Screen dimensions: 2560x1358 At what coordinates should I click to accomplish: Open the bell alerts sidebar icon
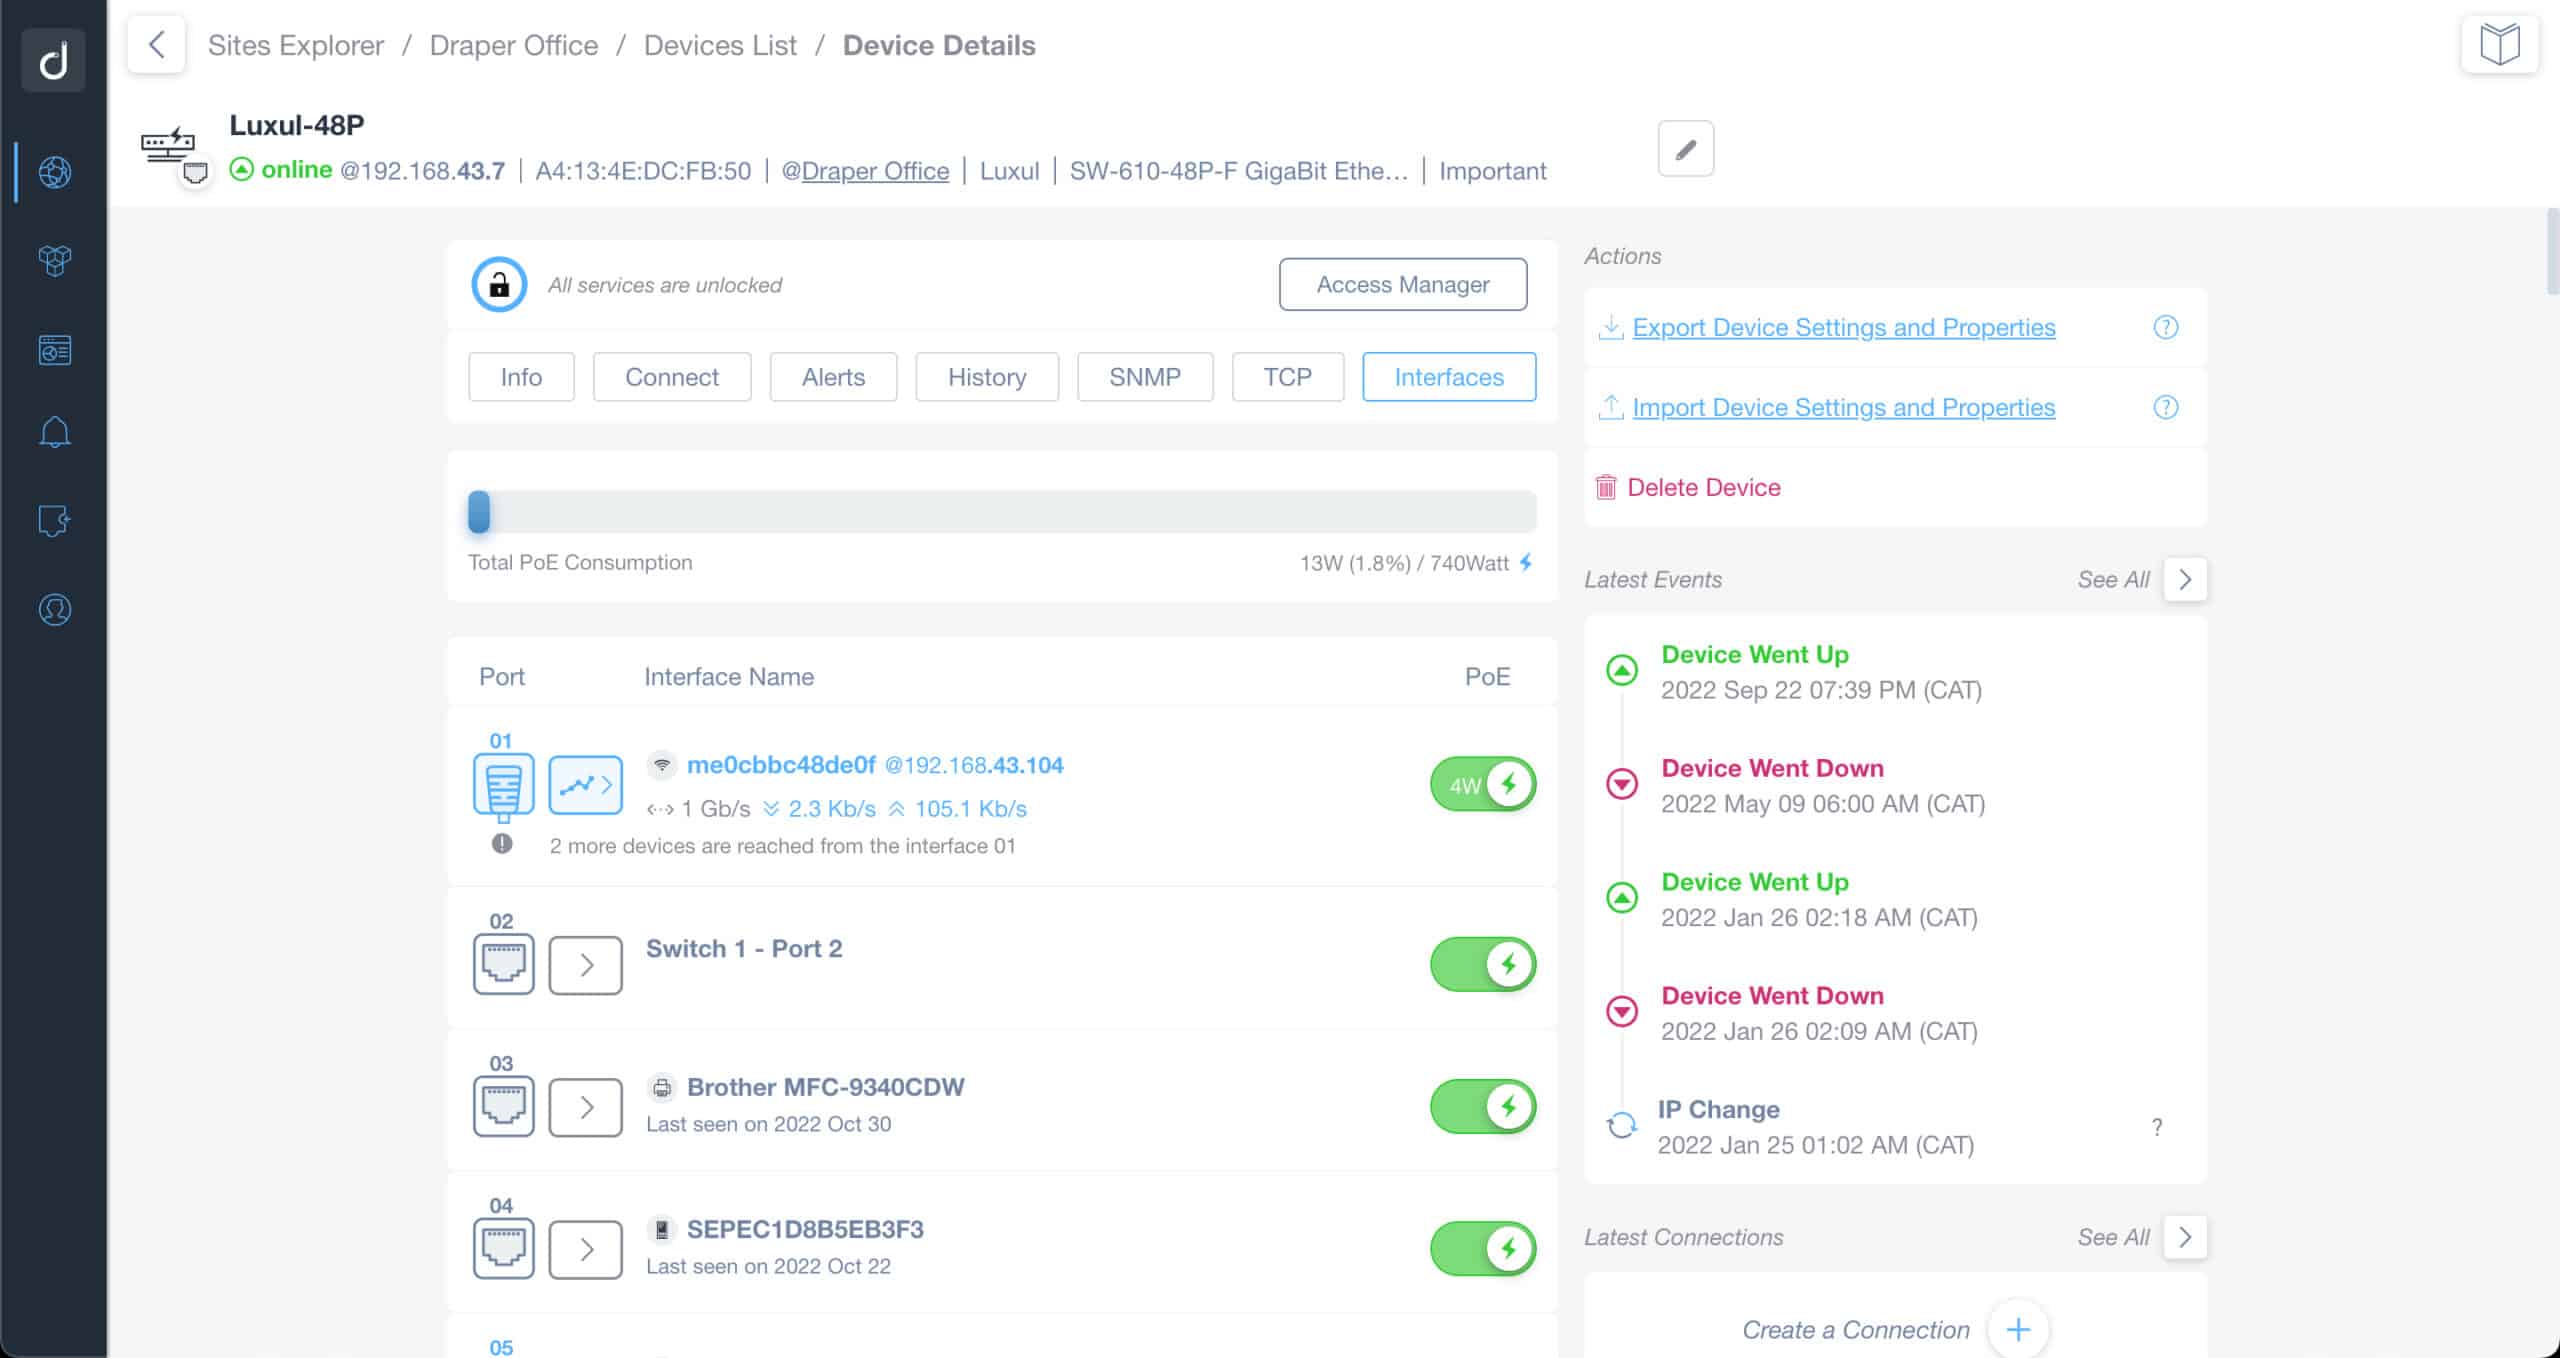click(55, 433)
